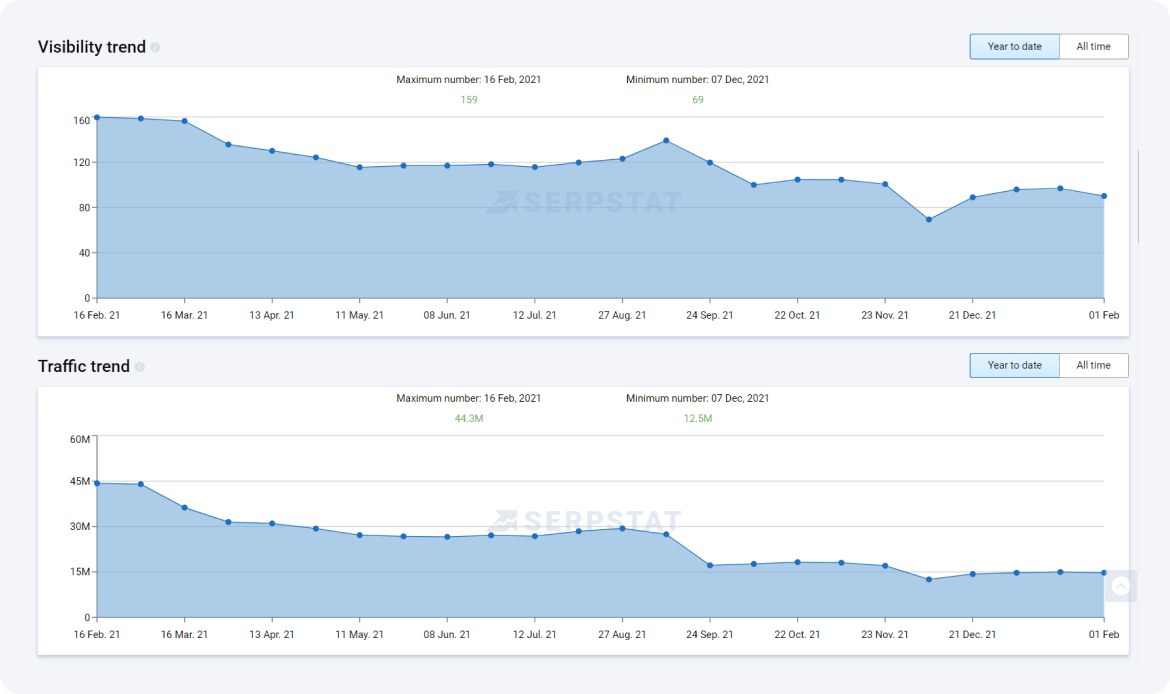Click the scroll-to-top chevron button
Viewport: 1170px width, 694px height.
click(x=1121, y=586)
